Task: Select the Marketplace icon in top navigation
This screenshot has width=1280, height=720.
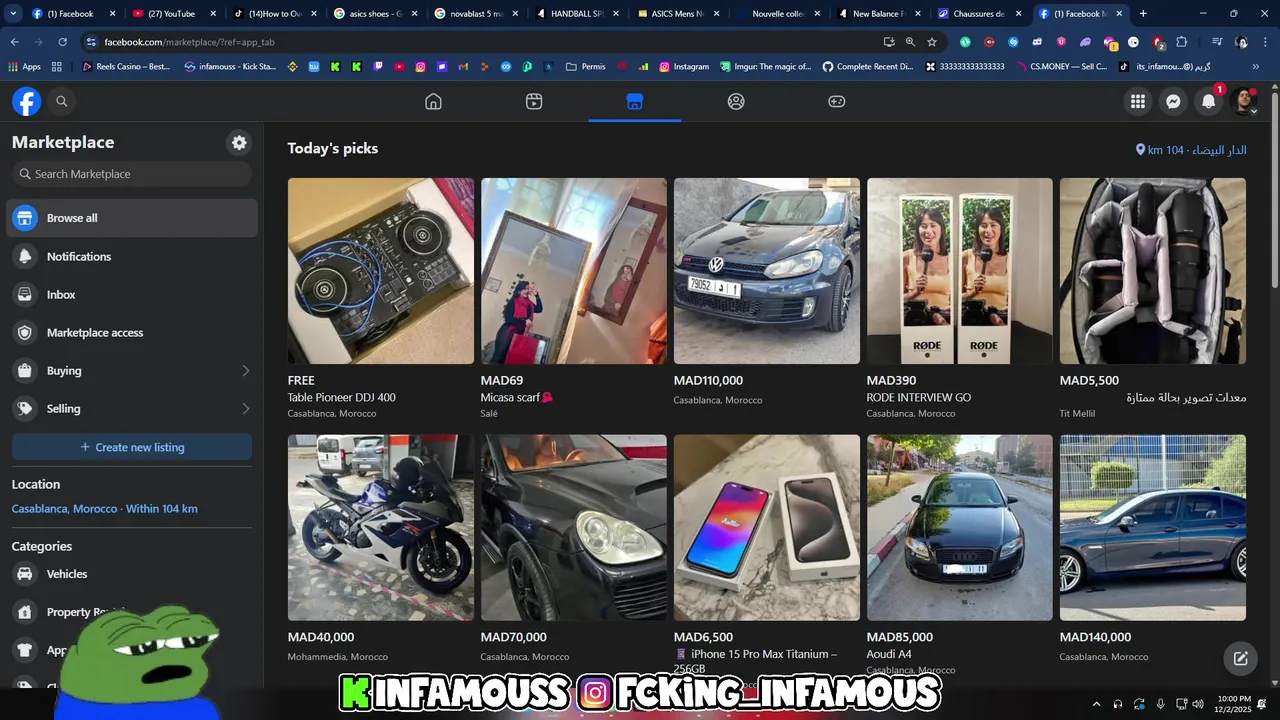Action: point(634,101)
